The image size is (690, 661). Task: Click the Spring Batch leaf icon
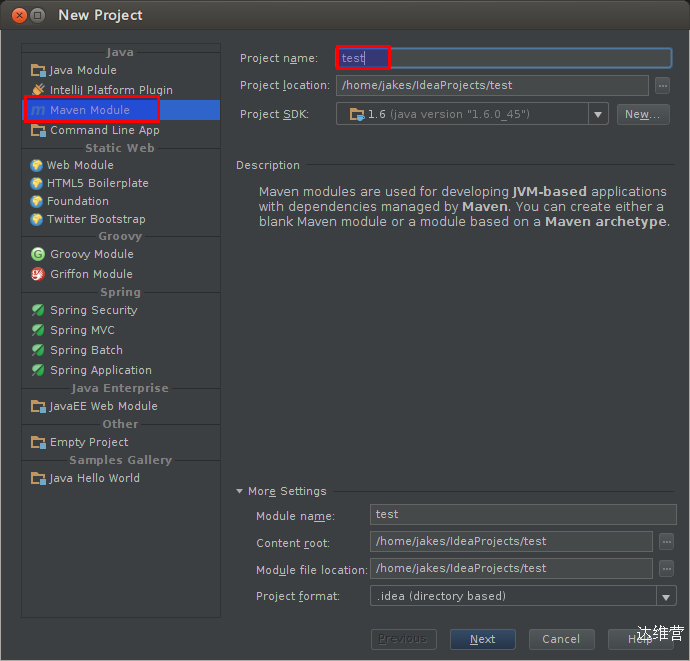point(38,350)
